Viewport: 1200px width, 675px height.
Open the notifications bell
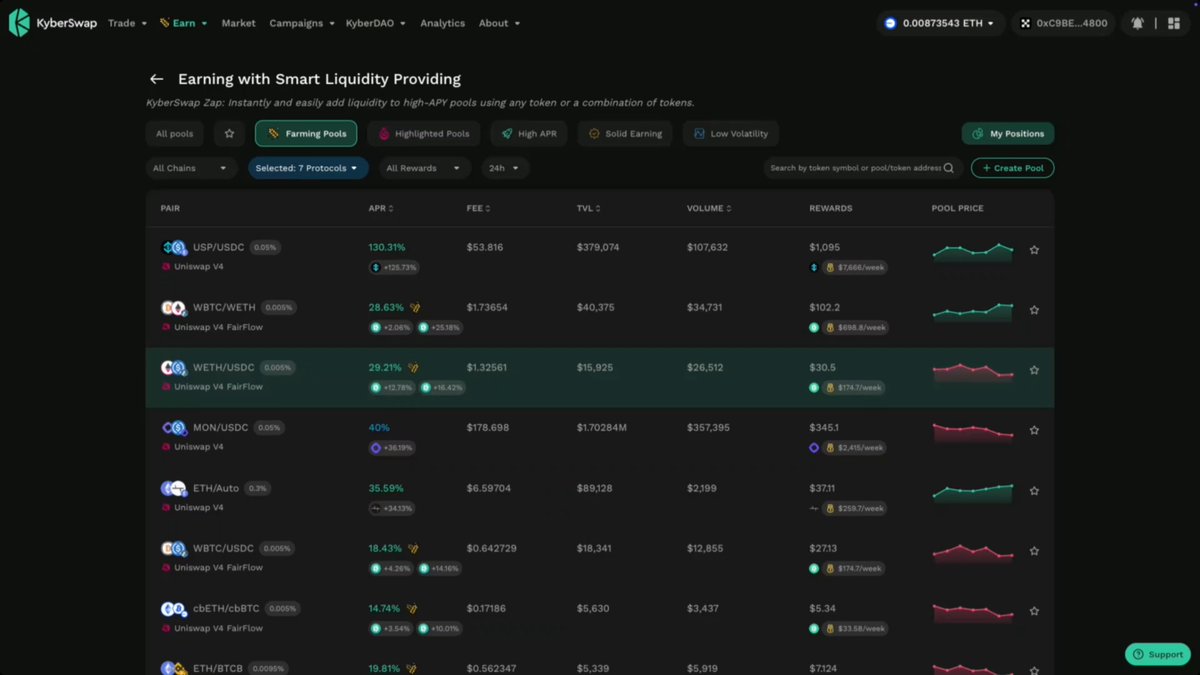[1137, 23]
